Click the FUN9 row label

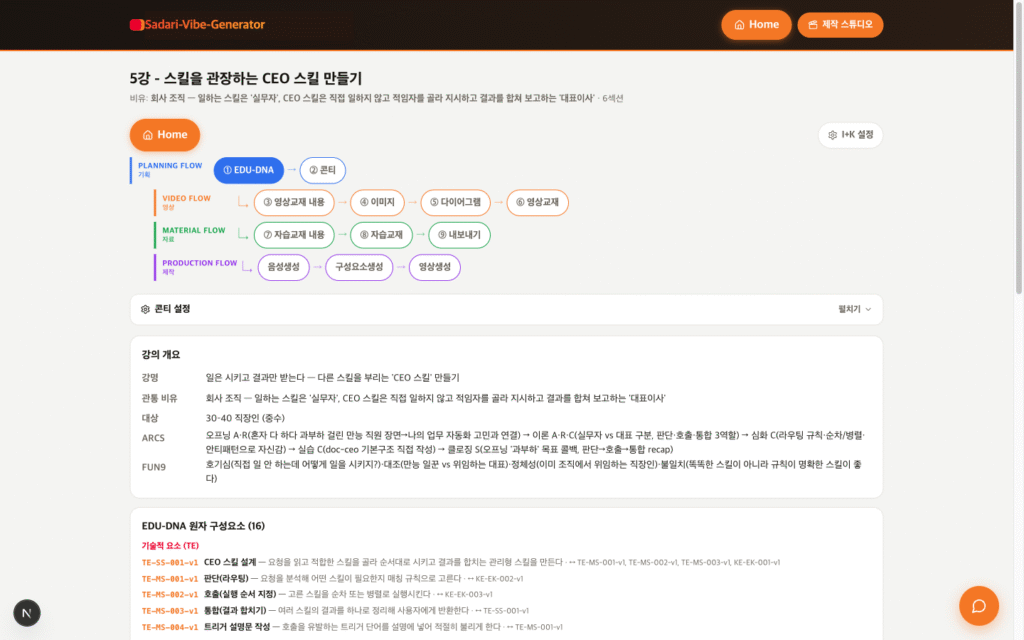[x=153, y=468]
